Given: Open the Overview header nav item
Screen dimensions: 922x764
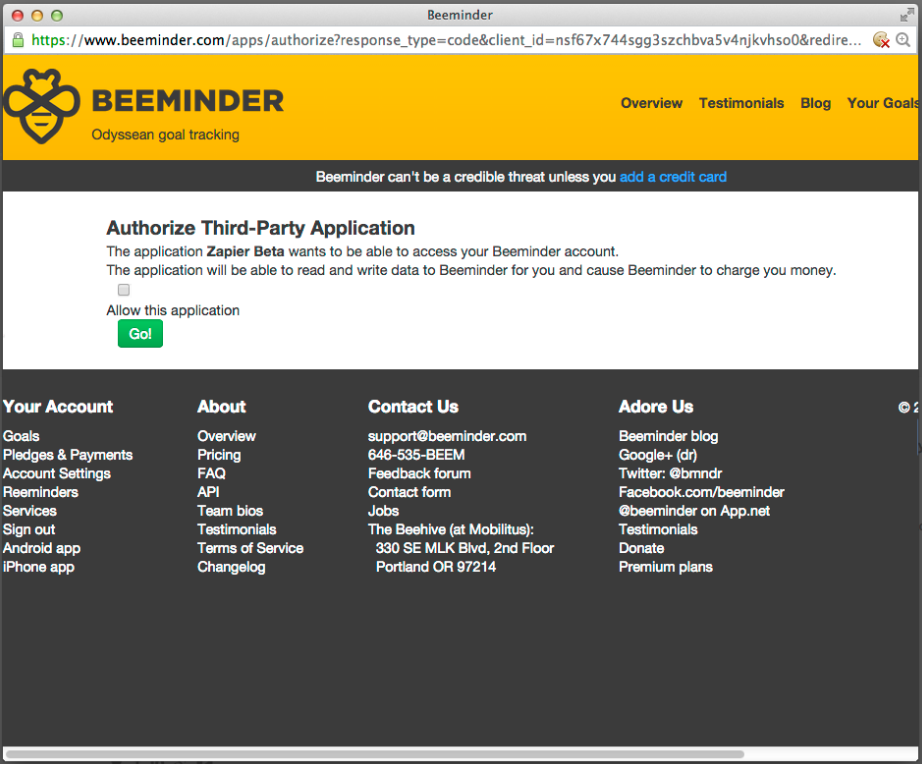Looking at the screenshot, I should [x=652, y=103].
